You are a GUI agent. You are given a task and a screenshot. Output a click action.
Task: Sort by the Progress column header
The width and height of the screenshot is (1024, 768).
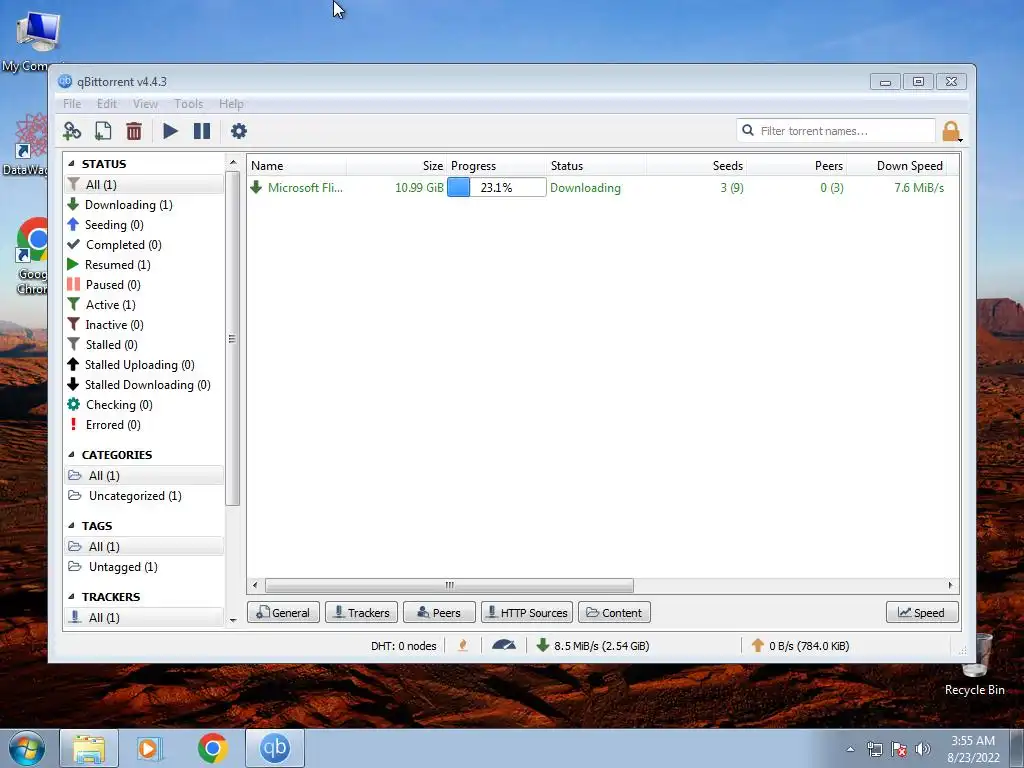(496, 166)
